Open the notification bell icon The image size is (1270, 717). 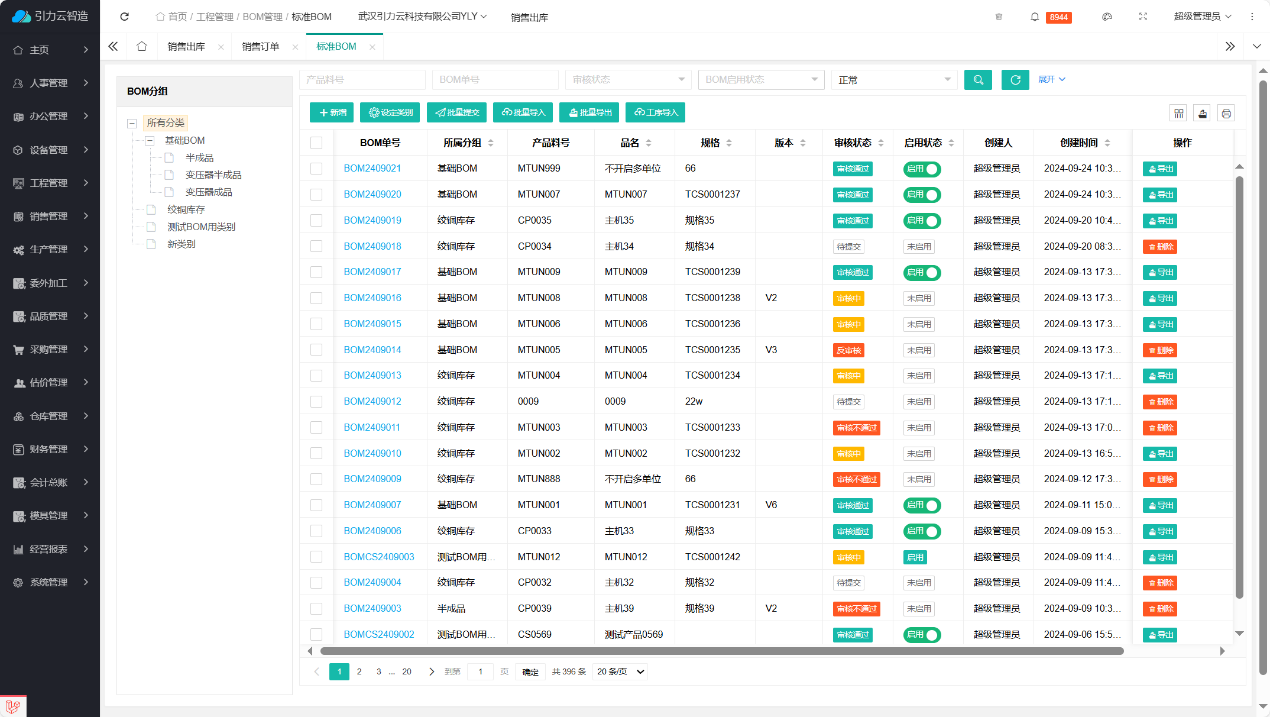coord(1034,17)
